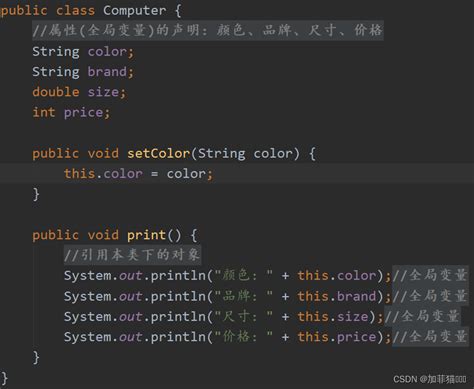This screenshot has height=389, width=474.
Task: Click the 'double size;' field line
Action: (79, 92)
